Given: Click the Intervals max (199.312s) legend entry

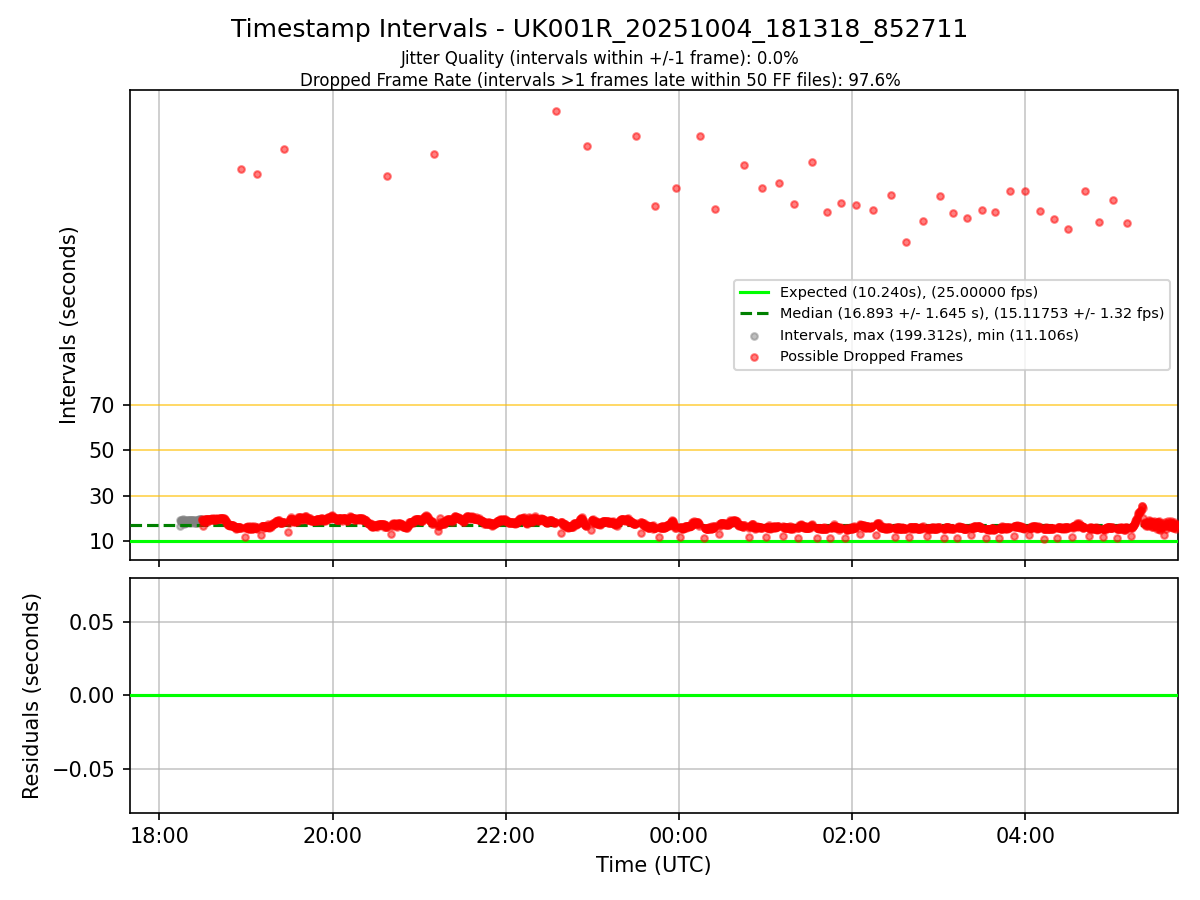Looking at the screenshot, I should pyautogui.click(x=929, y=336).
